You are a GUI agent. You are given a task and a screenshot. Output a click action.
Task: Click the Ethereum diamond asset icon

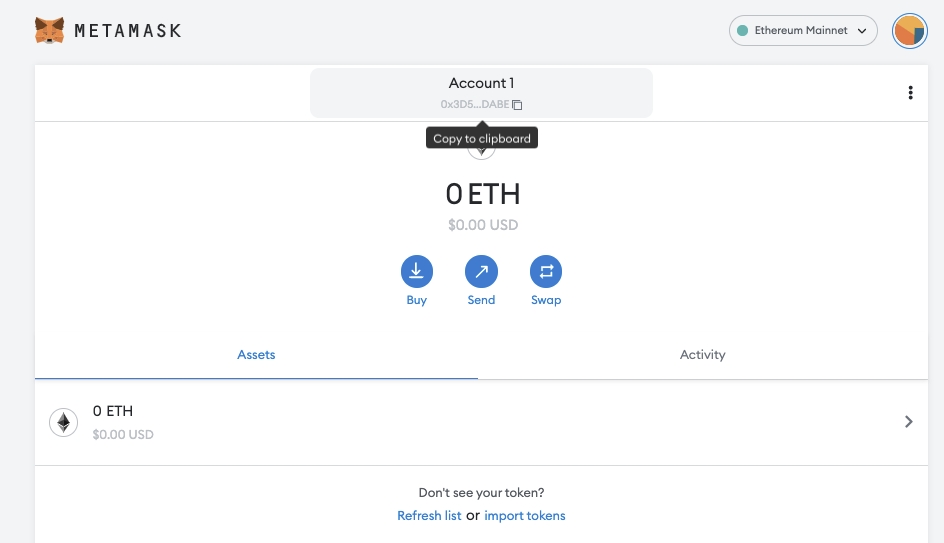63,422
